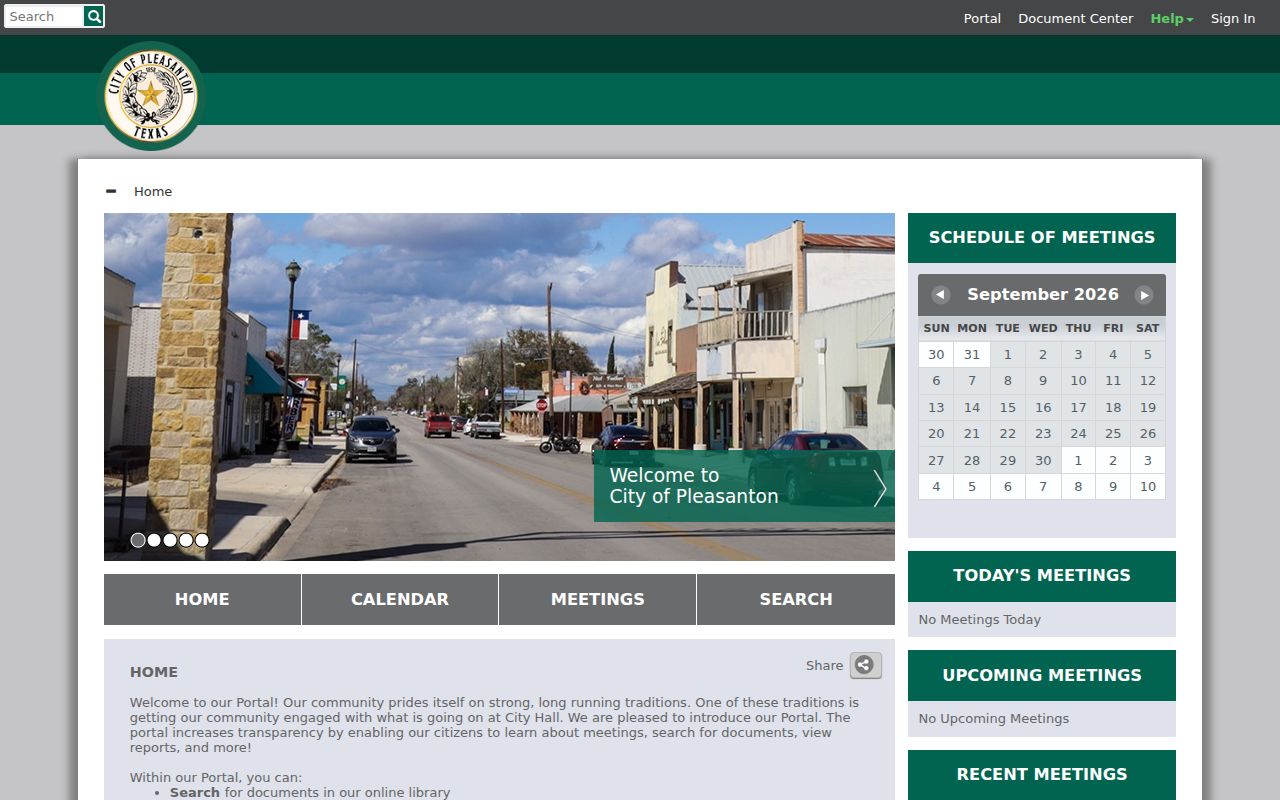Select the third slideshow dot
This screenshot has width=1280, height=800.
[x=170, y=540]
